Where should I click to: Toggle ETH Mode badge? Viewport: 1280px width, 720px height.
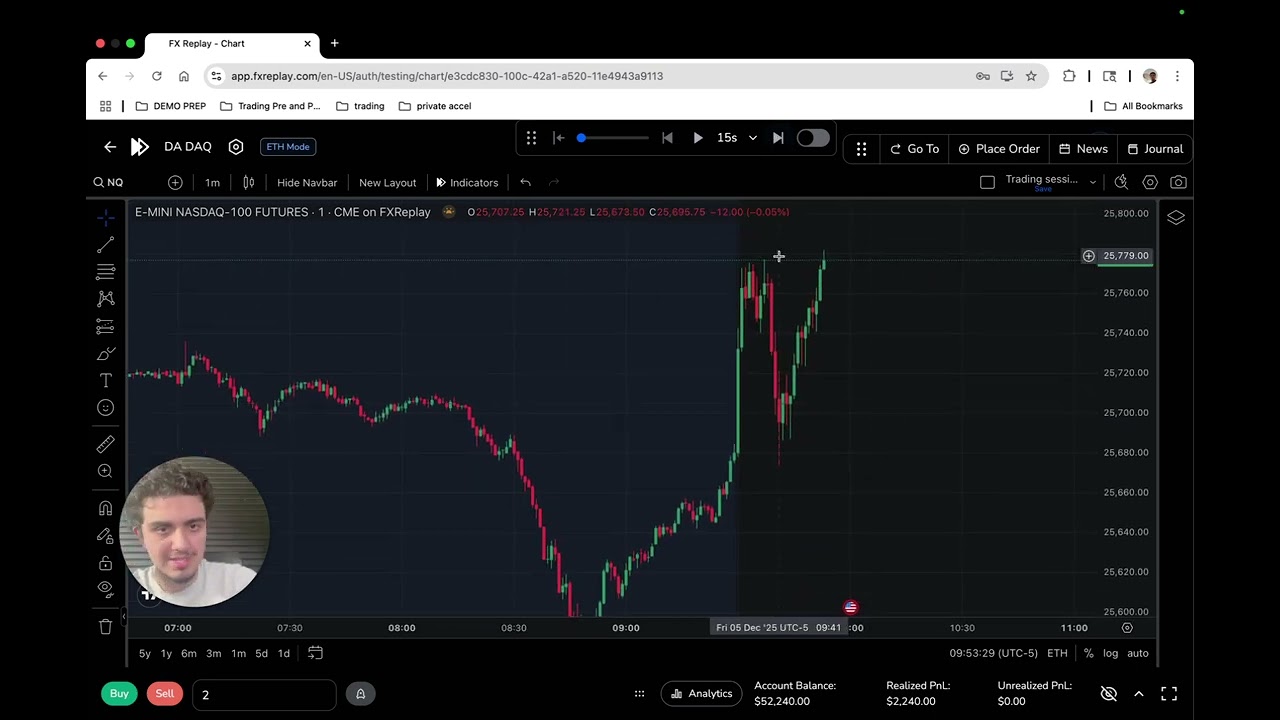point(288,147)
